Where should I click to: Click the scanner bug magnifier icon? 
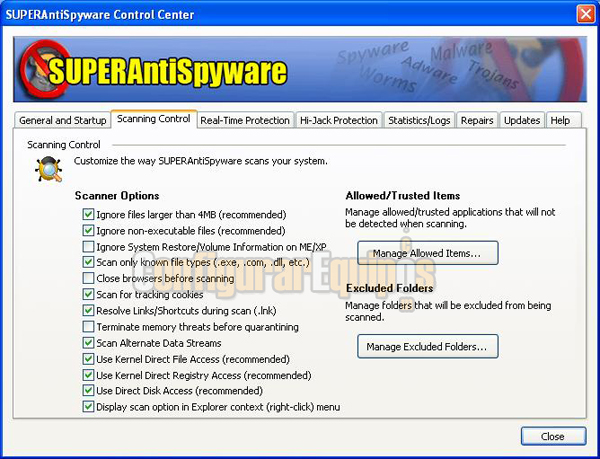pos(49,169)
